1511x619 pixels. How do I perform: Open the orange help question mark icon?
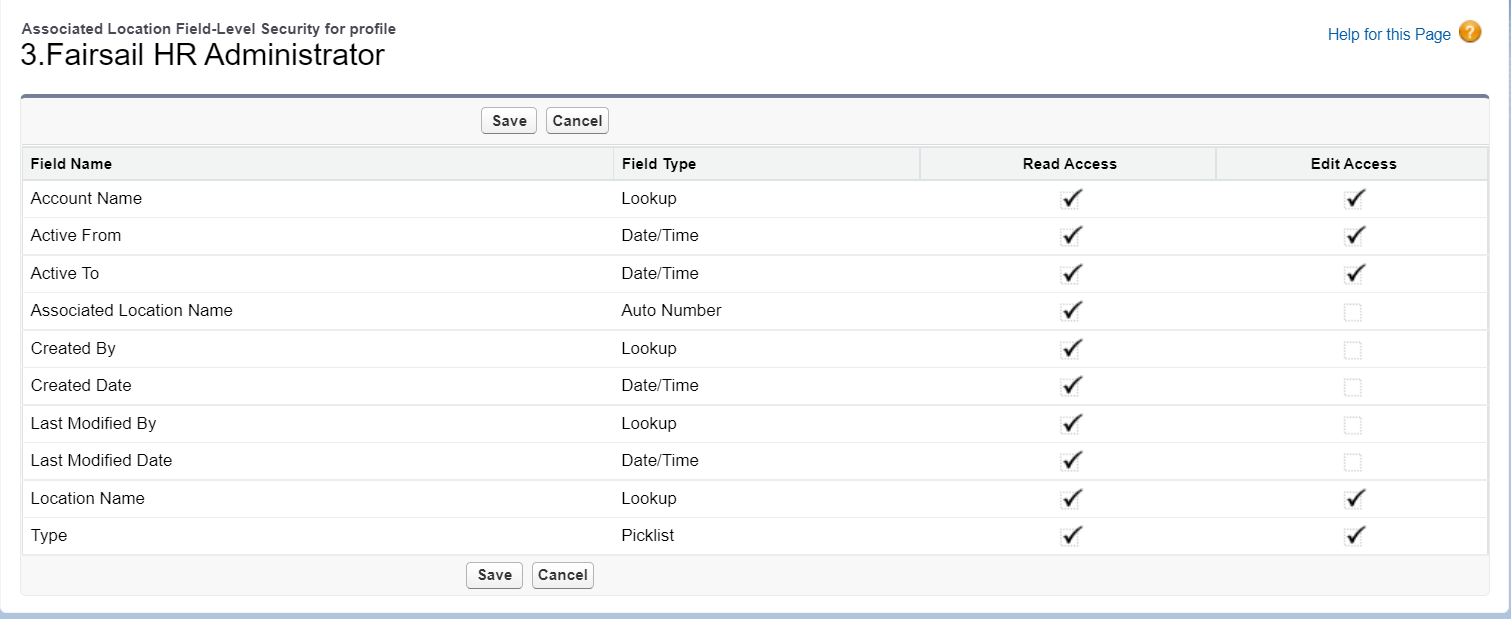[x=1470, y=32]
